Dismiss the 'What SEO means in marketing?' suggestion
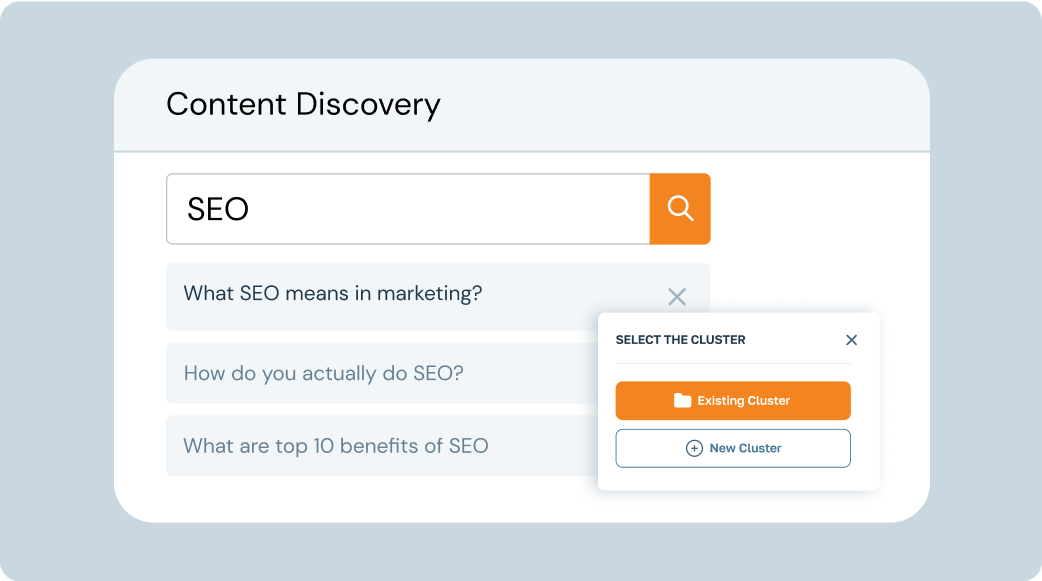This screenshot has width=1042, height=581. (677, 296)
